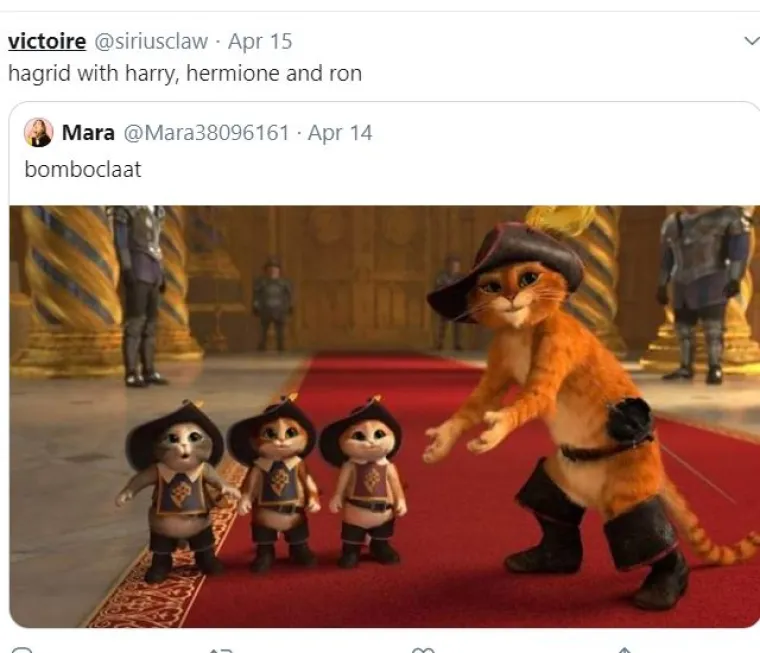The height and width of the screenshot is (653, 760).
Task: Click the @siriusclaw handle
Action: [151, 41]
